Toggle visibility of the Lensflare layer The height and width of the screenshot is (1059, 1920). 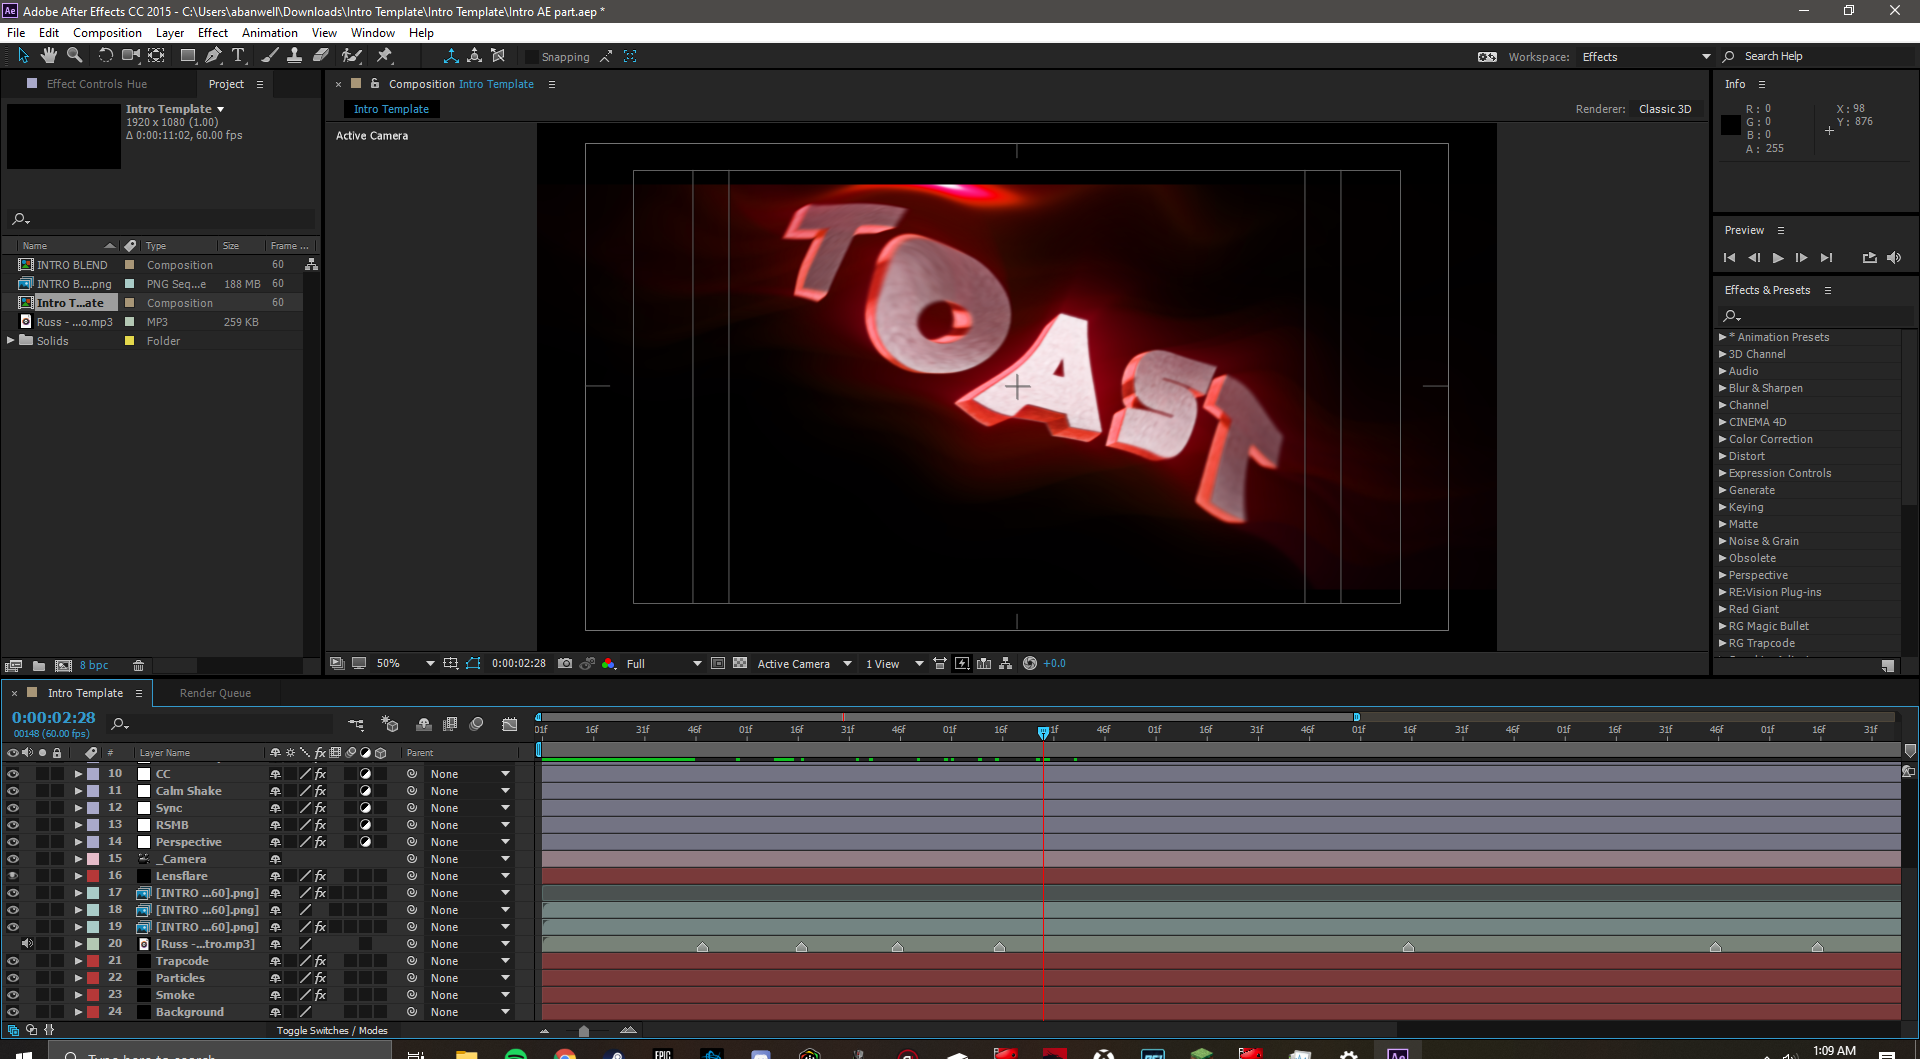pos(13,875)
